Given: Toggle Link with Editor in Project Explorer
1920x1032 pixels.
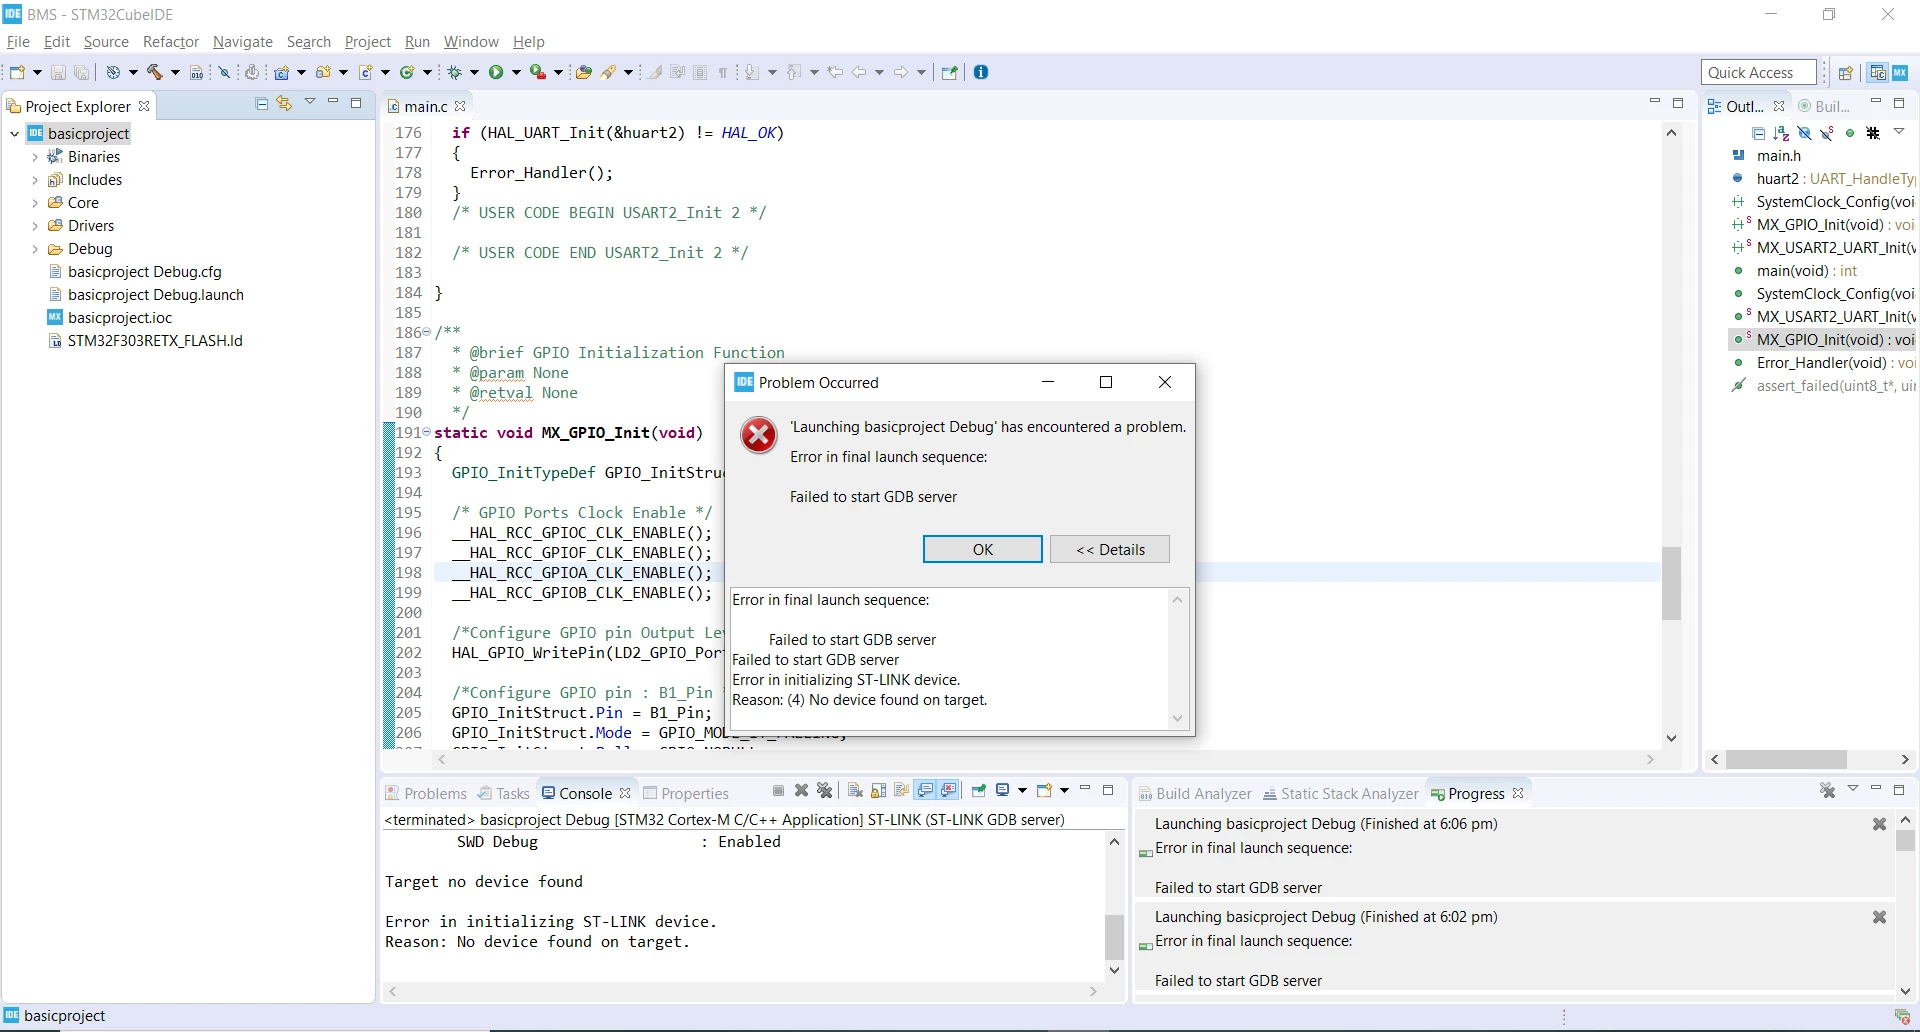Looking at the screenshot, I should coord(285,104).
